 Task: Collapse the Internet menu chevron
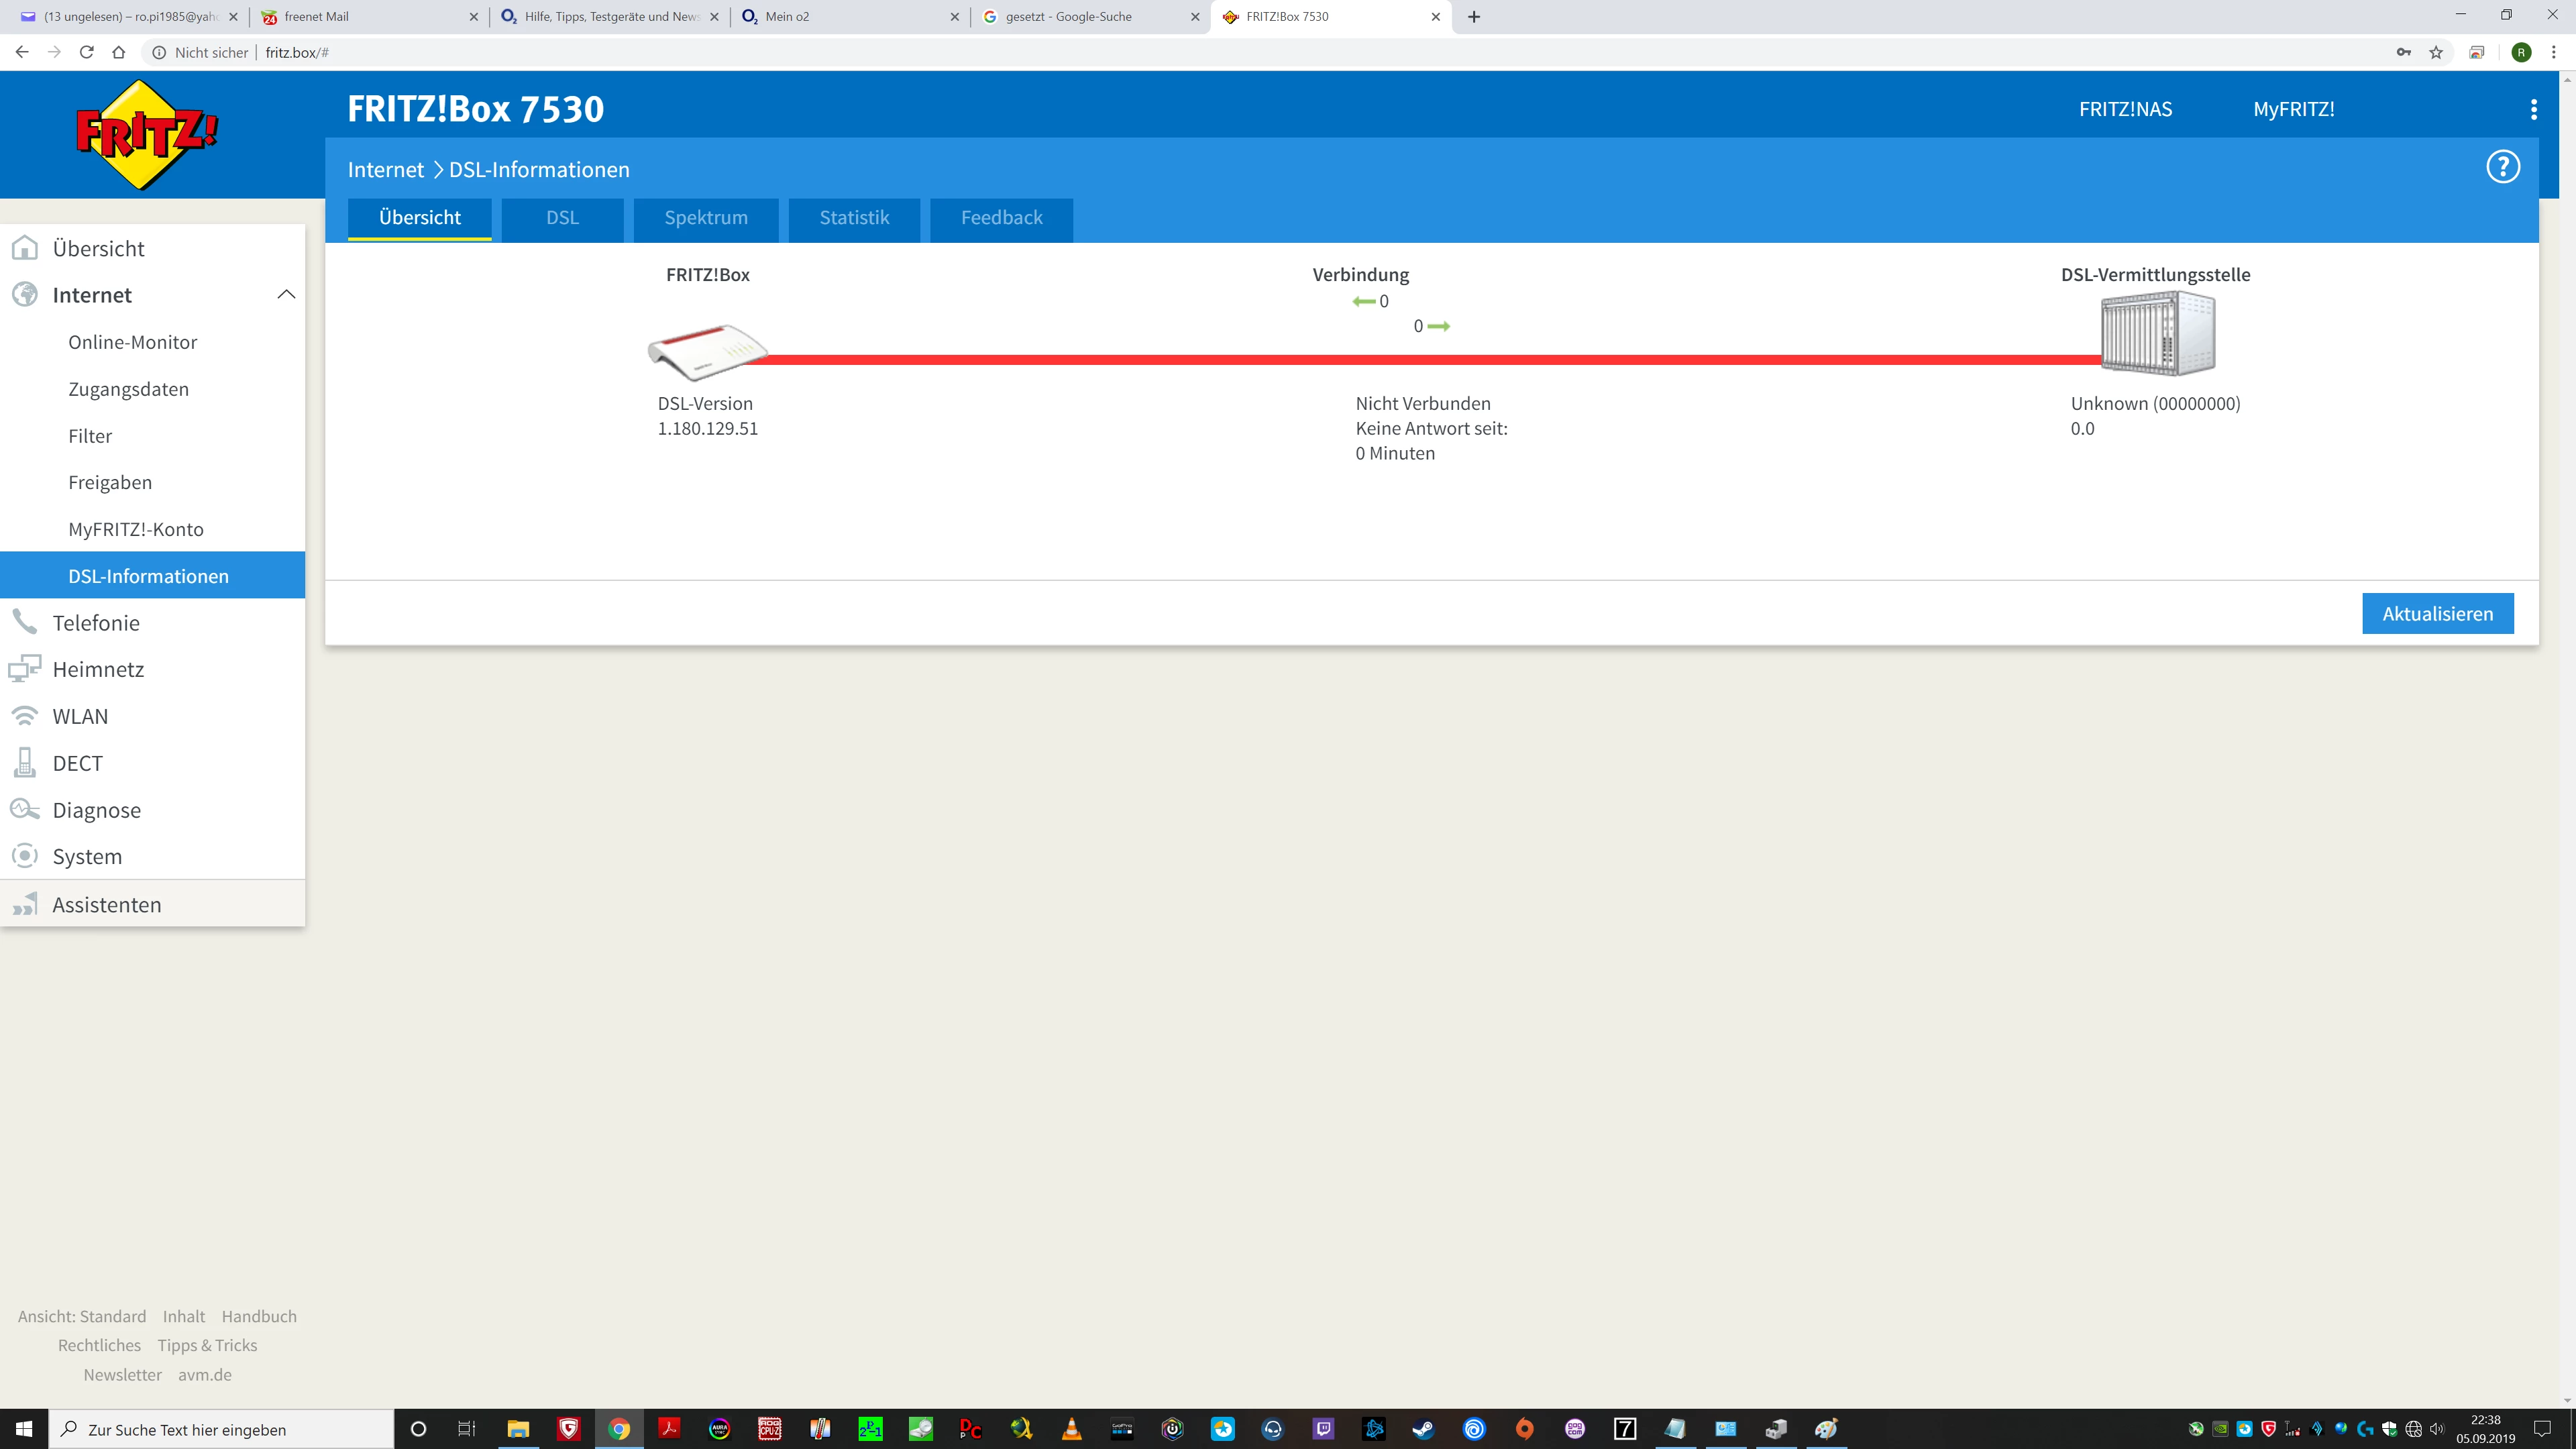coord(286,295)
